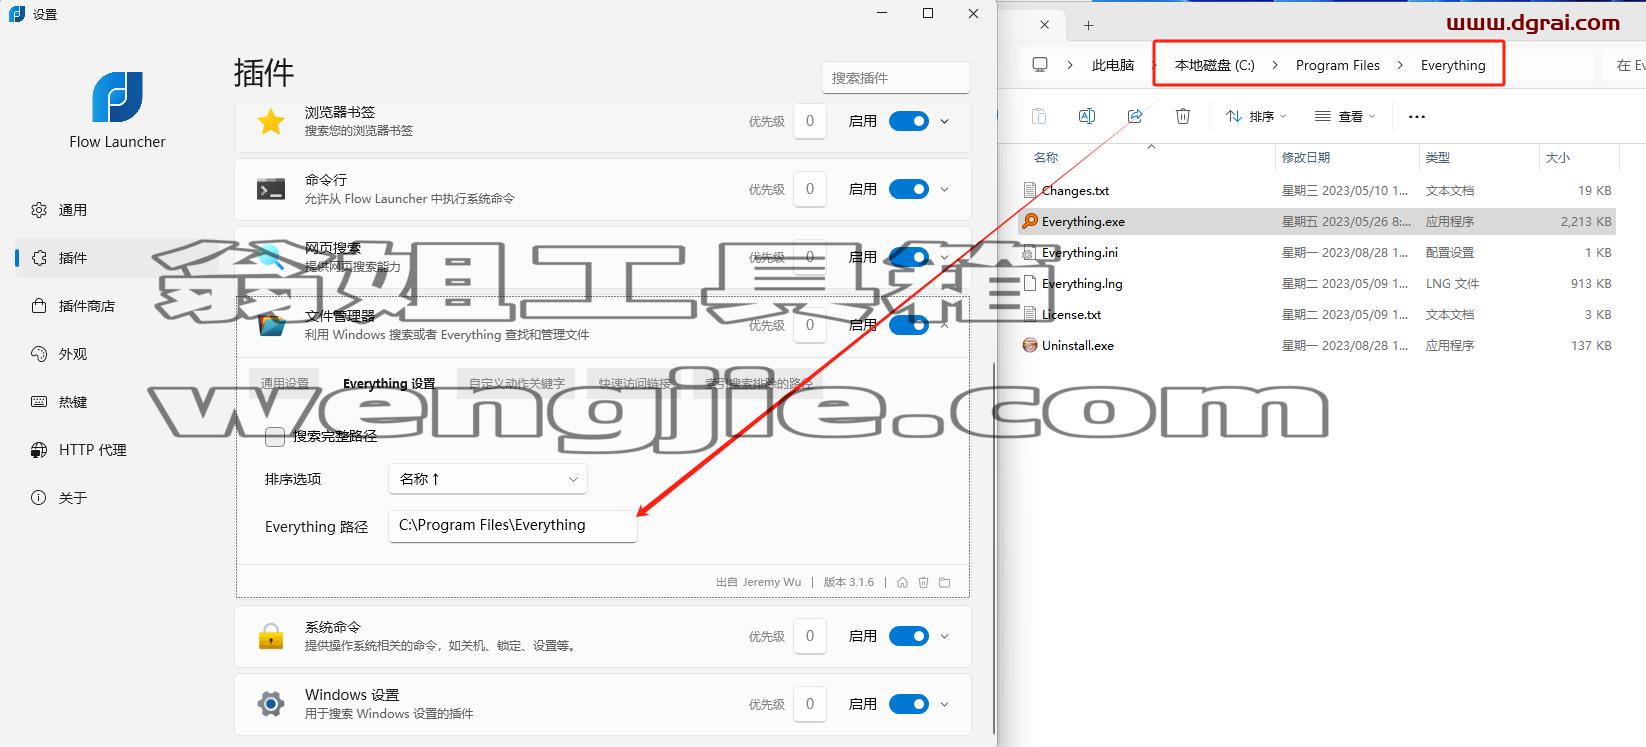Open the 文件管理器 plugin homepage icon
Screen dimensions: 1646x747
tap(902, 582)
